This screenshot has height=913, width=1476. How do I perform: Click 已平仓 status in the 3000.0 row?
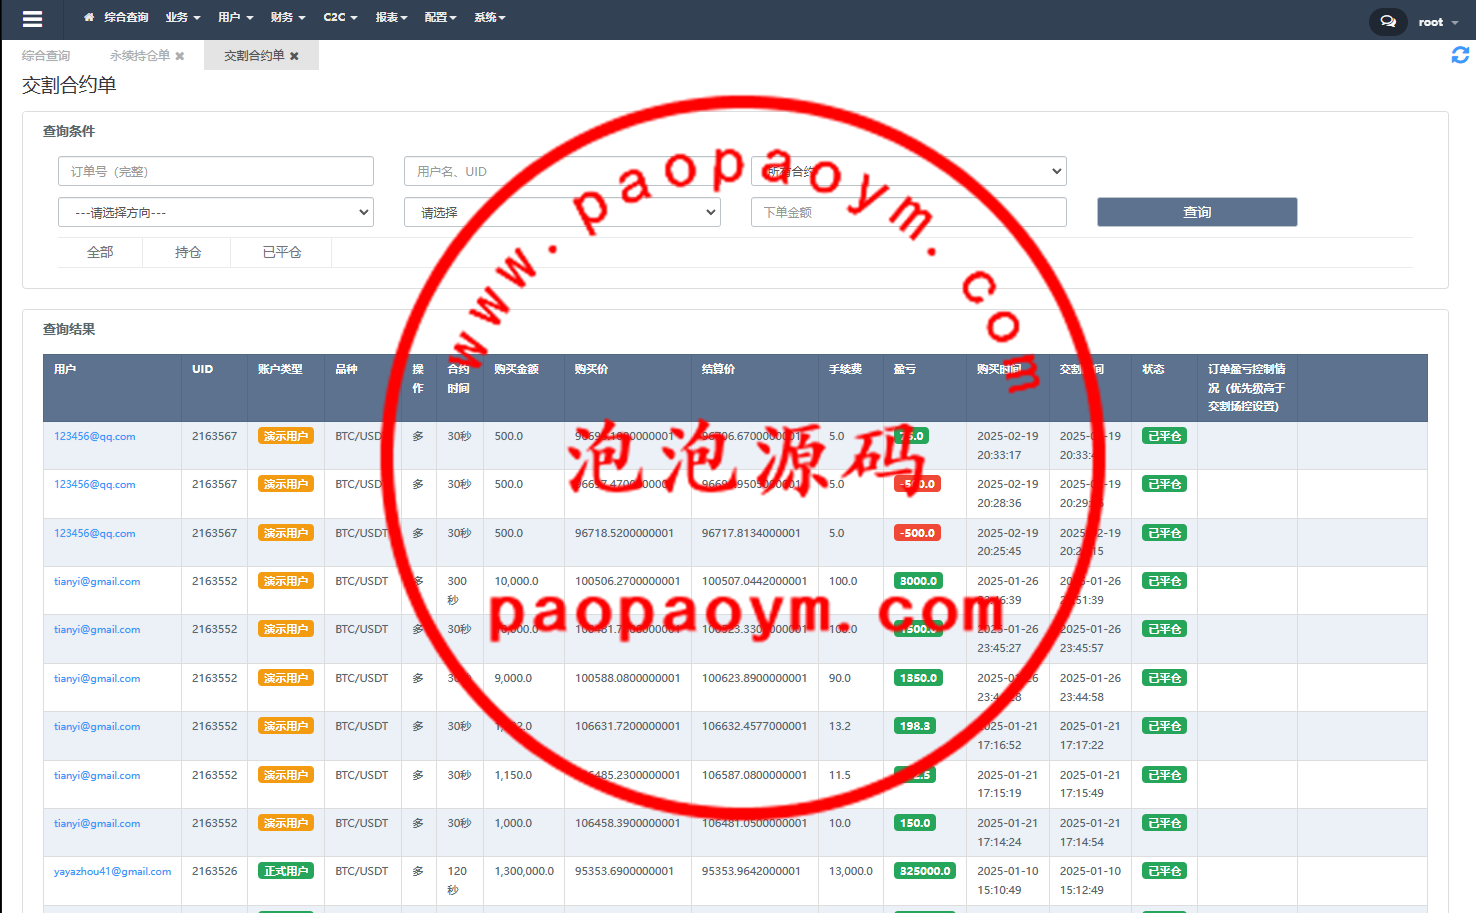point(1165,581)
